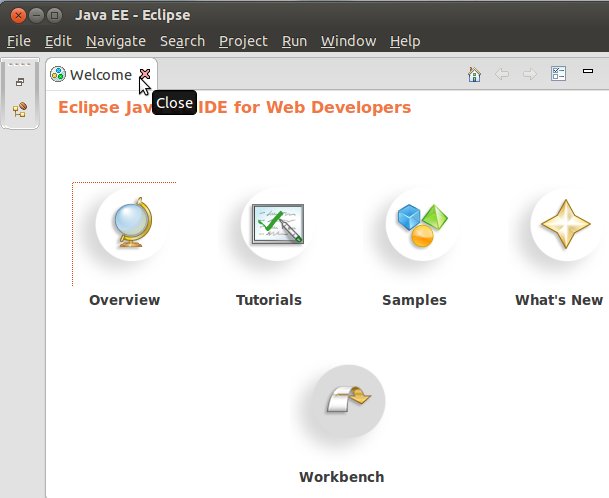Open the File menu

[19, 41]
